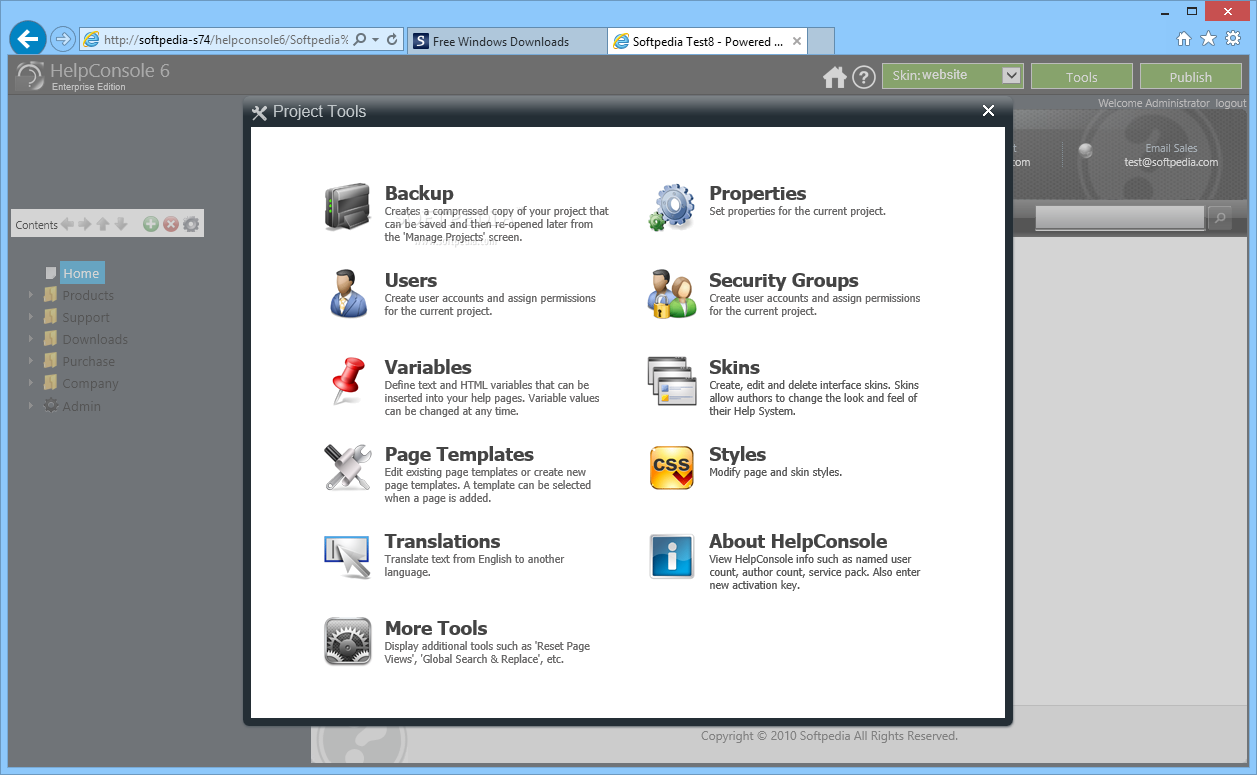Open the Internet Explorer tools gear
This screenshot has height=775, width=1257.
tap(1233, 38)
